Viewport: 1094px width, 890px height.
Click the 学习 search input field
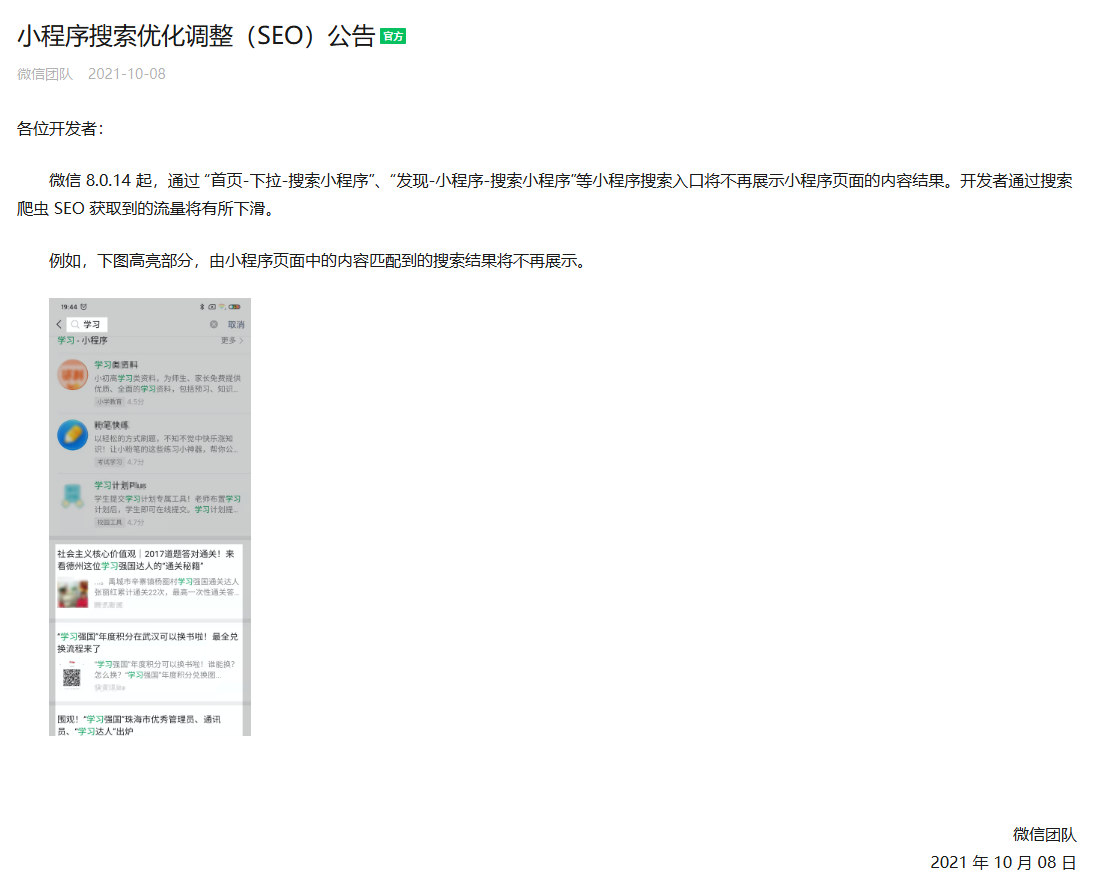(87, 324)
